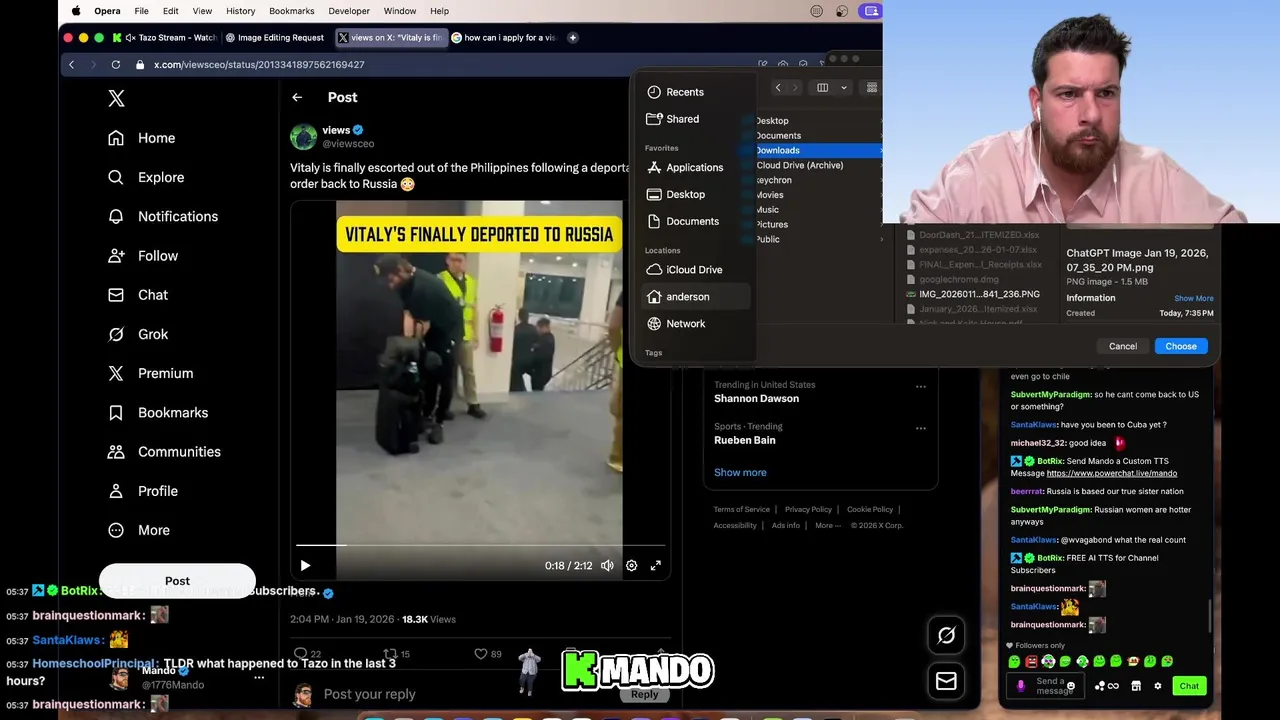Expand the More menu in the X sidebar
This screenshot has height=720, width=1280.
click(139, 530)
